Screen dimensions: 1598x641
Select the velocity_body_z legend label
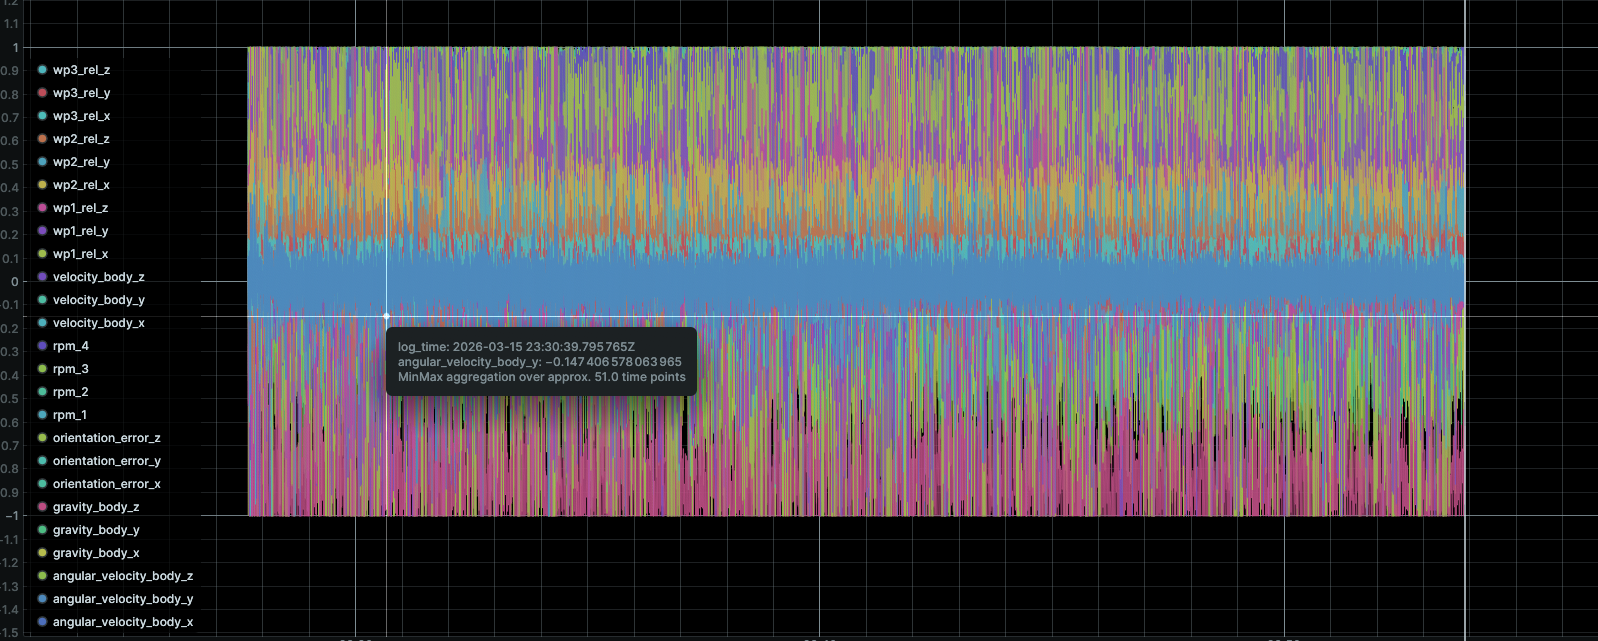(x=98, y=277)
